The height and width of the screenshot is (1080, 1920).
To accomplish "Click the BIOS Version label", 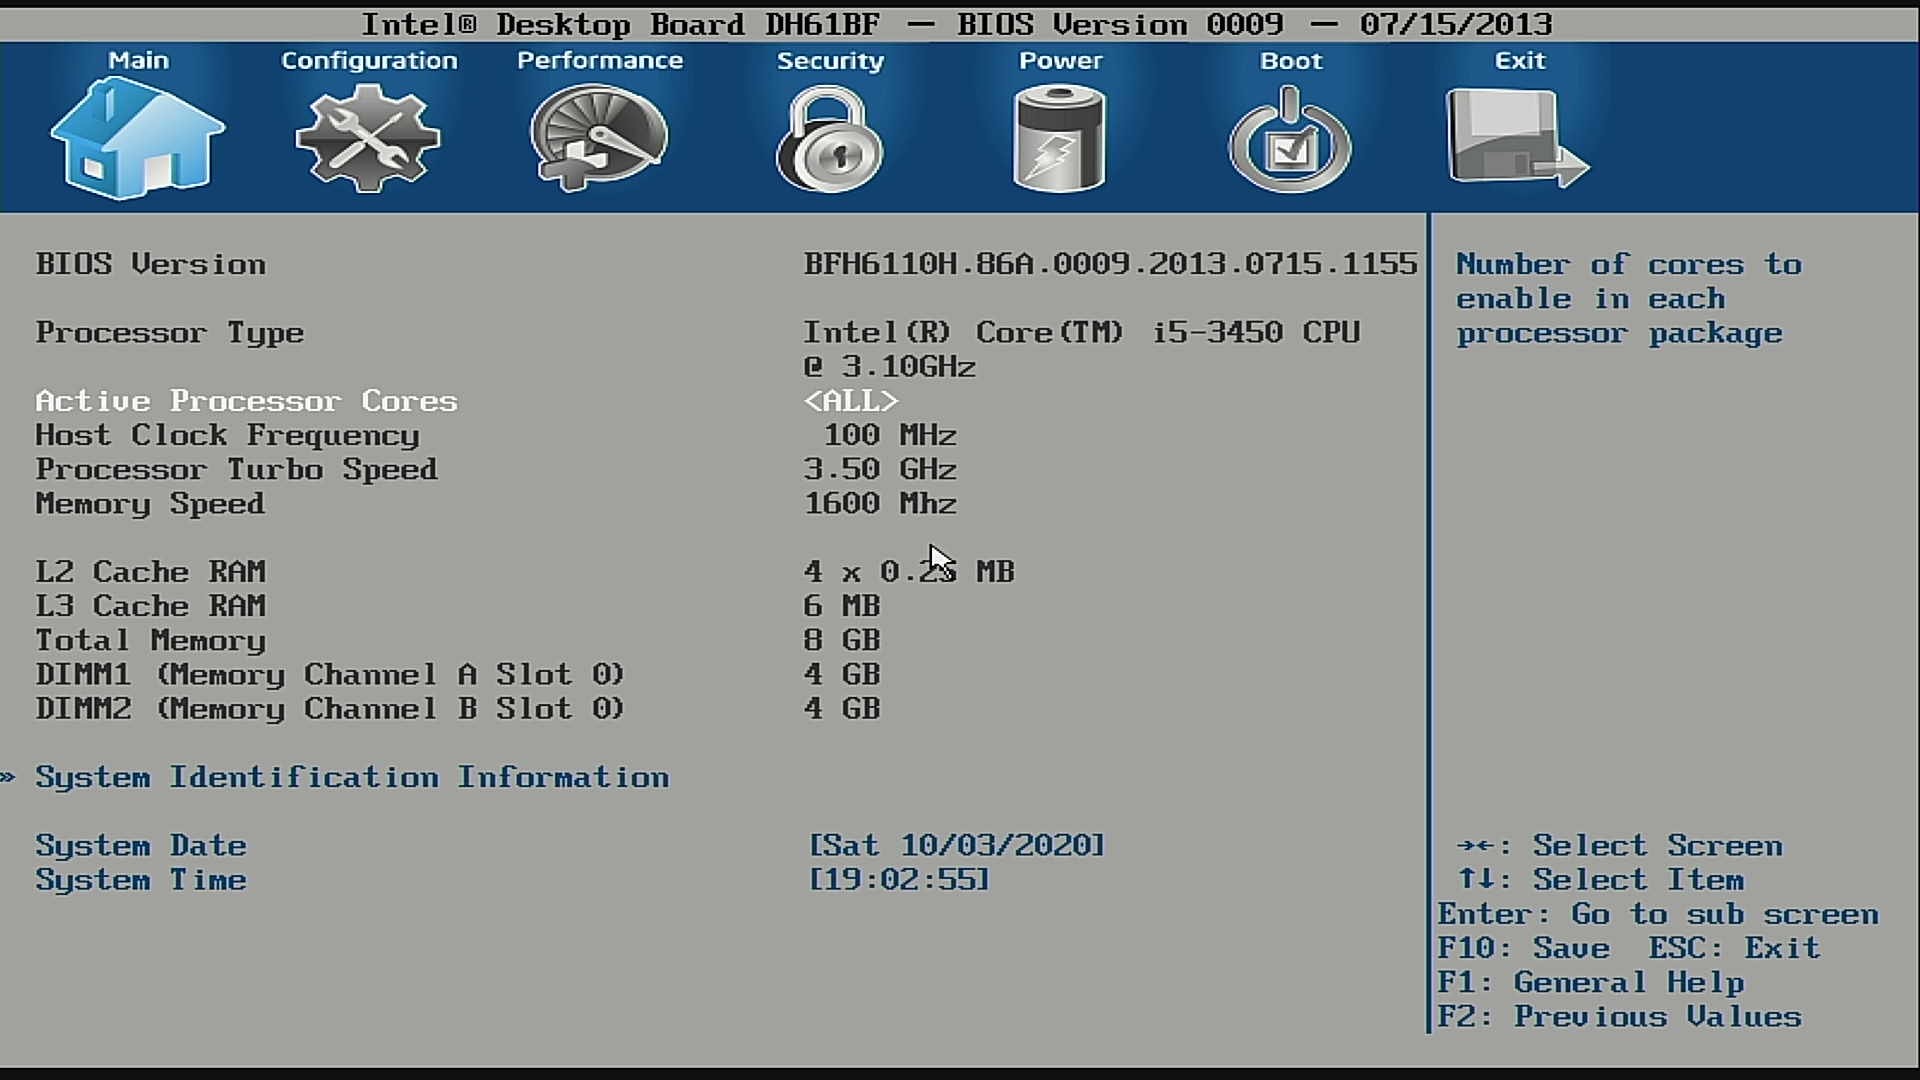I will (x=151, y=264).
